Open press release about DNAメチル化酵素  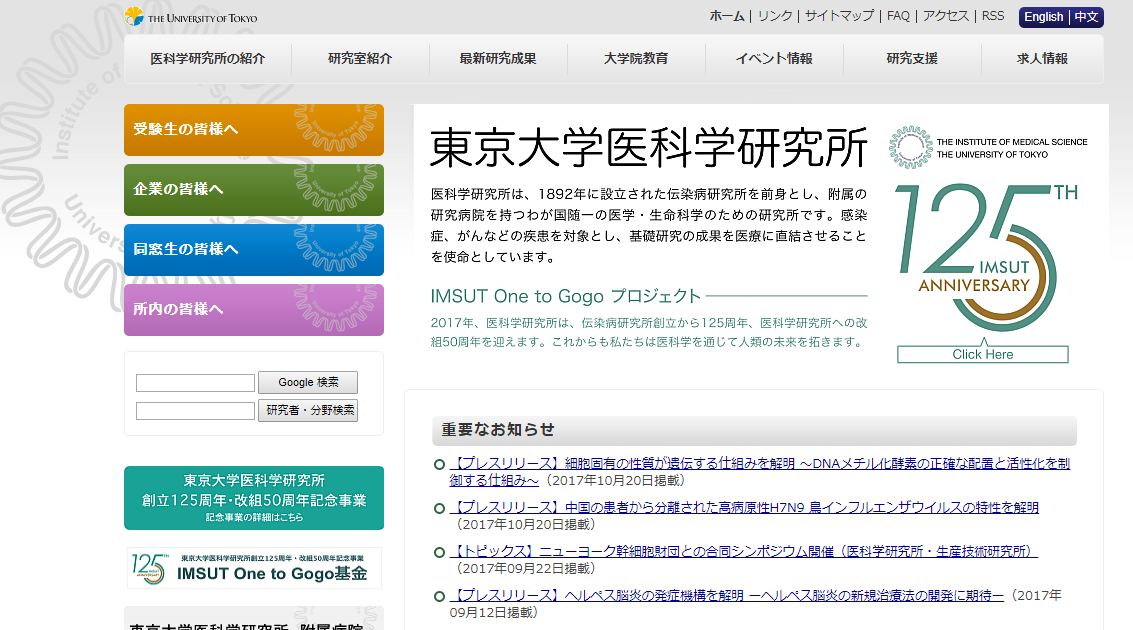pyautogui.click(x=759, y=472)
